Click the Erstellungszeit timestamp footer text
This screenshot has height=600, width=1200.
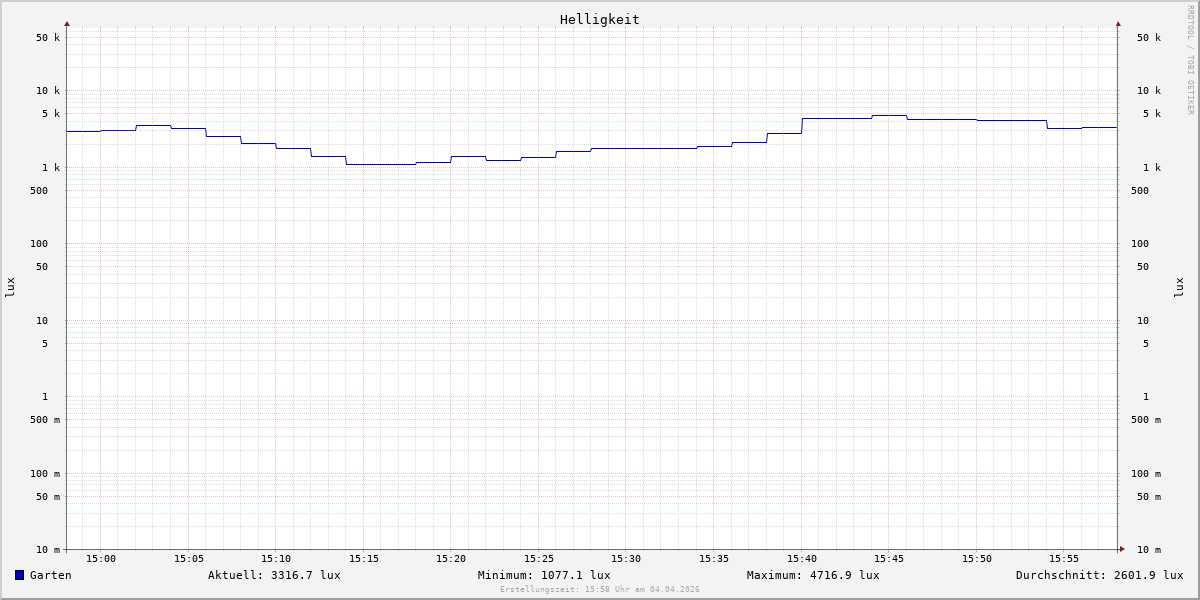click(x=600, y=590)
